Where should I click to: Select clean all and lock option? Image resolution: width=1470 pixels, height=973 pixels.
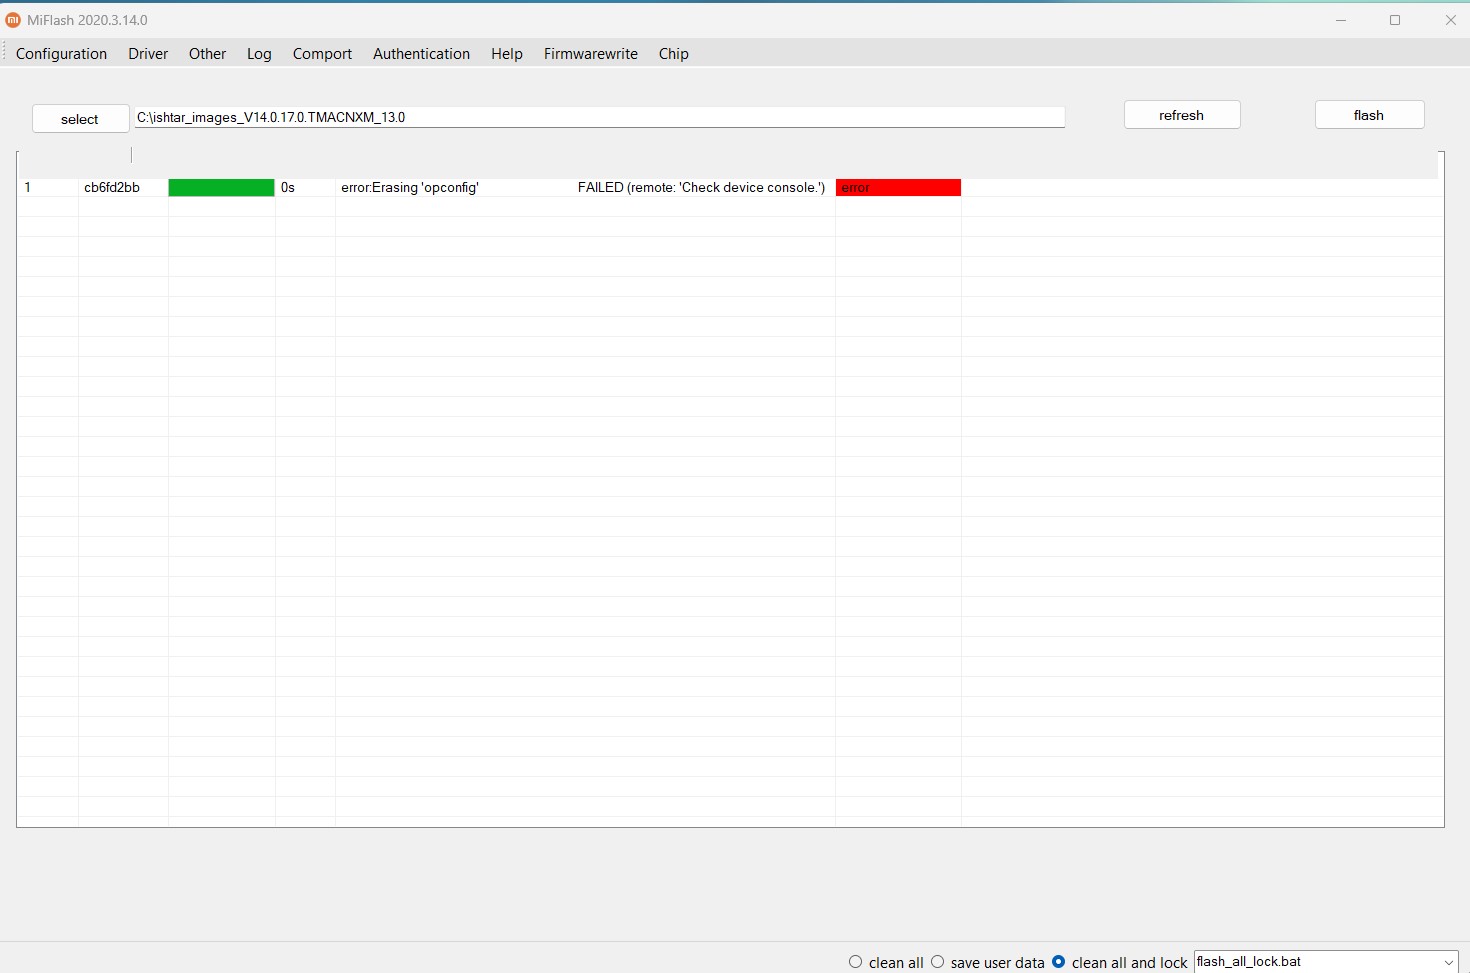coord(1059,962)
